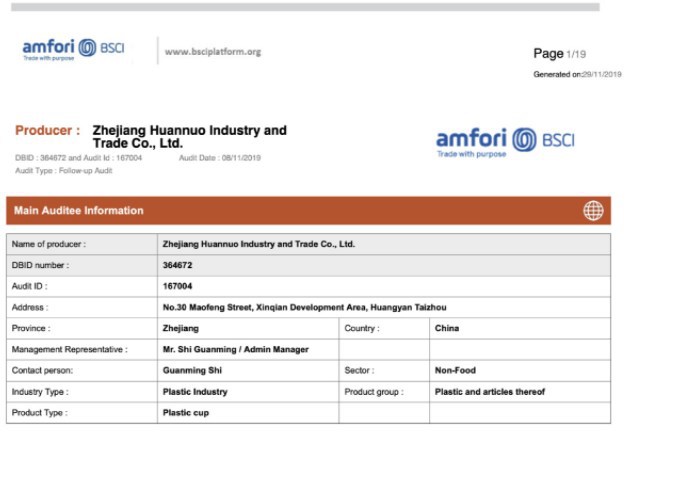Click 'Mr. Shi Guanming / Admin Manager' value
The image size is (688, 501).
tap(236, 349)
